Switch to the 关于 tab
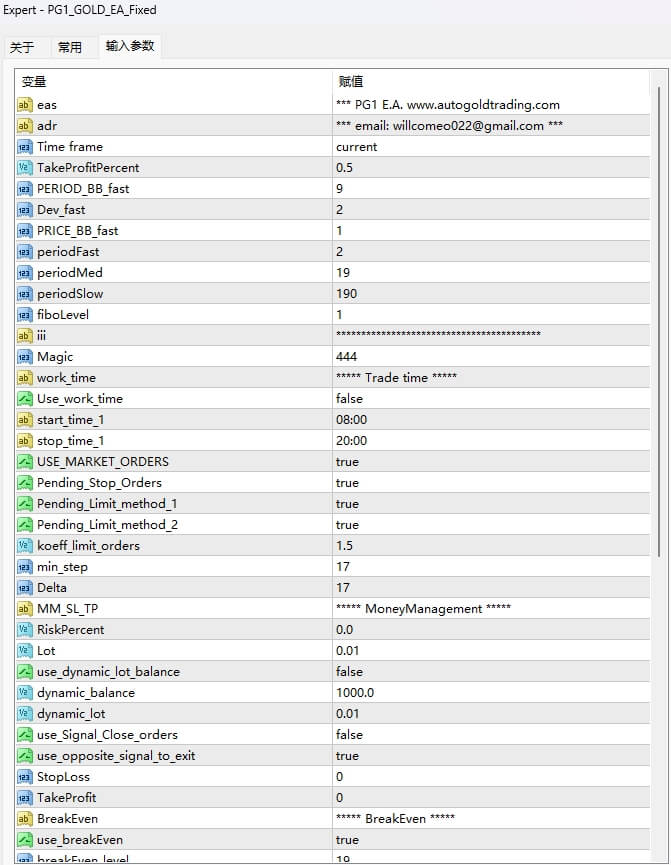 pyautogui.click(x=22, y=47)
